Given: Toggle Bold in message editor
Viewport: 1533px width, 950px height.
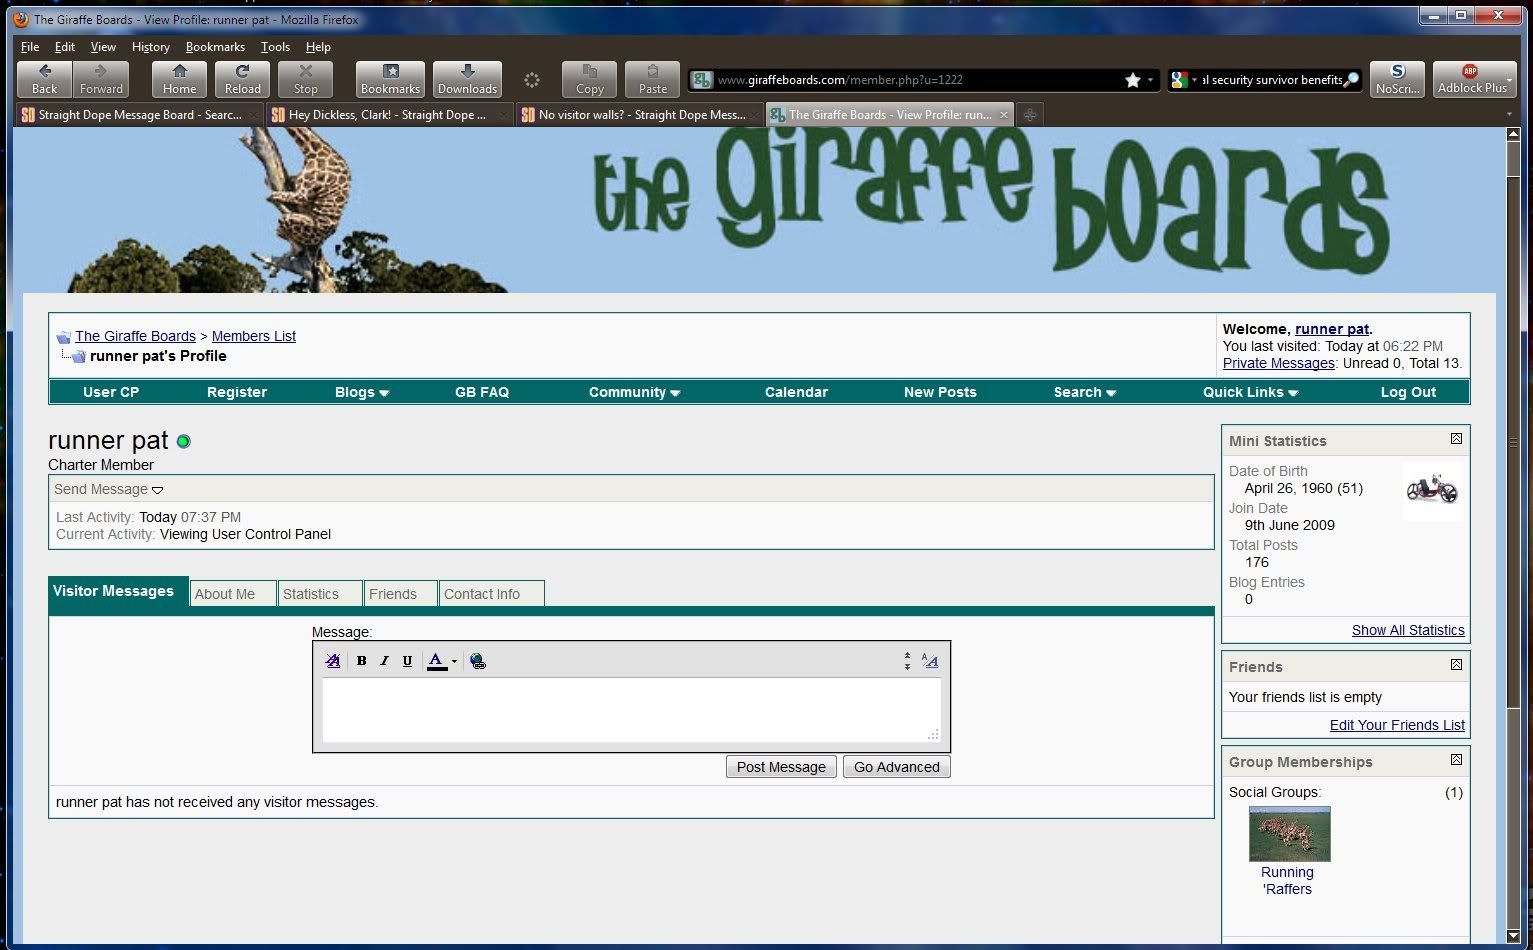Looking at the screenshot, I should (361, 660).
